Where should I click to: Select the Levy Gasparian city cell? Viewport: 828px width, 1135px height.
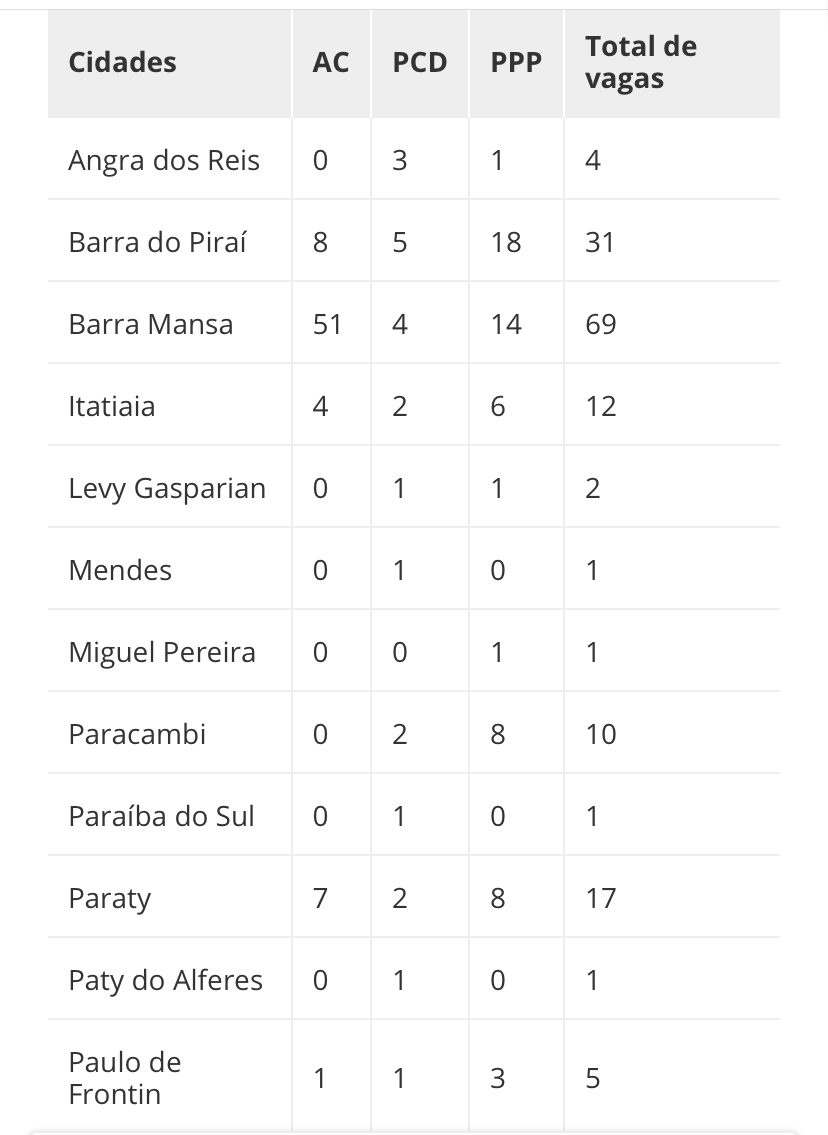pos(167,488)
